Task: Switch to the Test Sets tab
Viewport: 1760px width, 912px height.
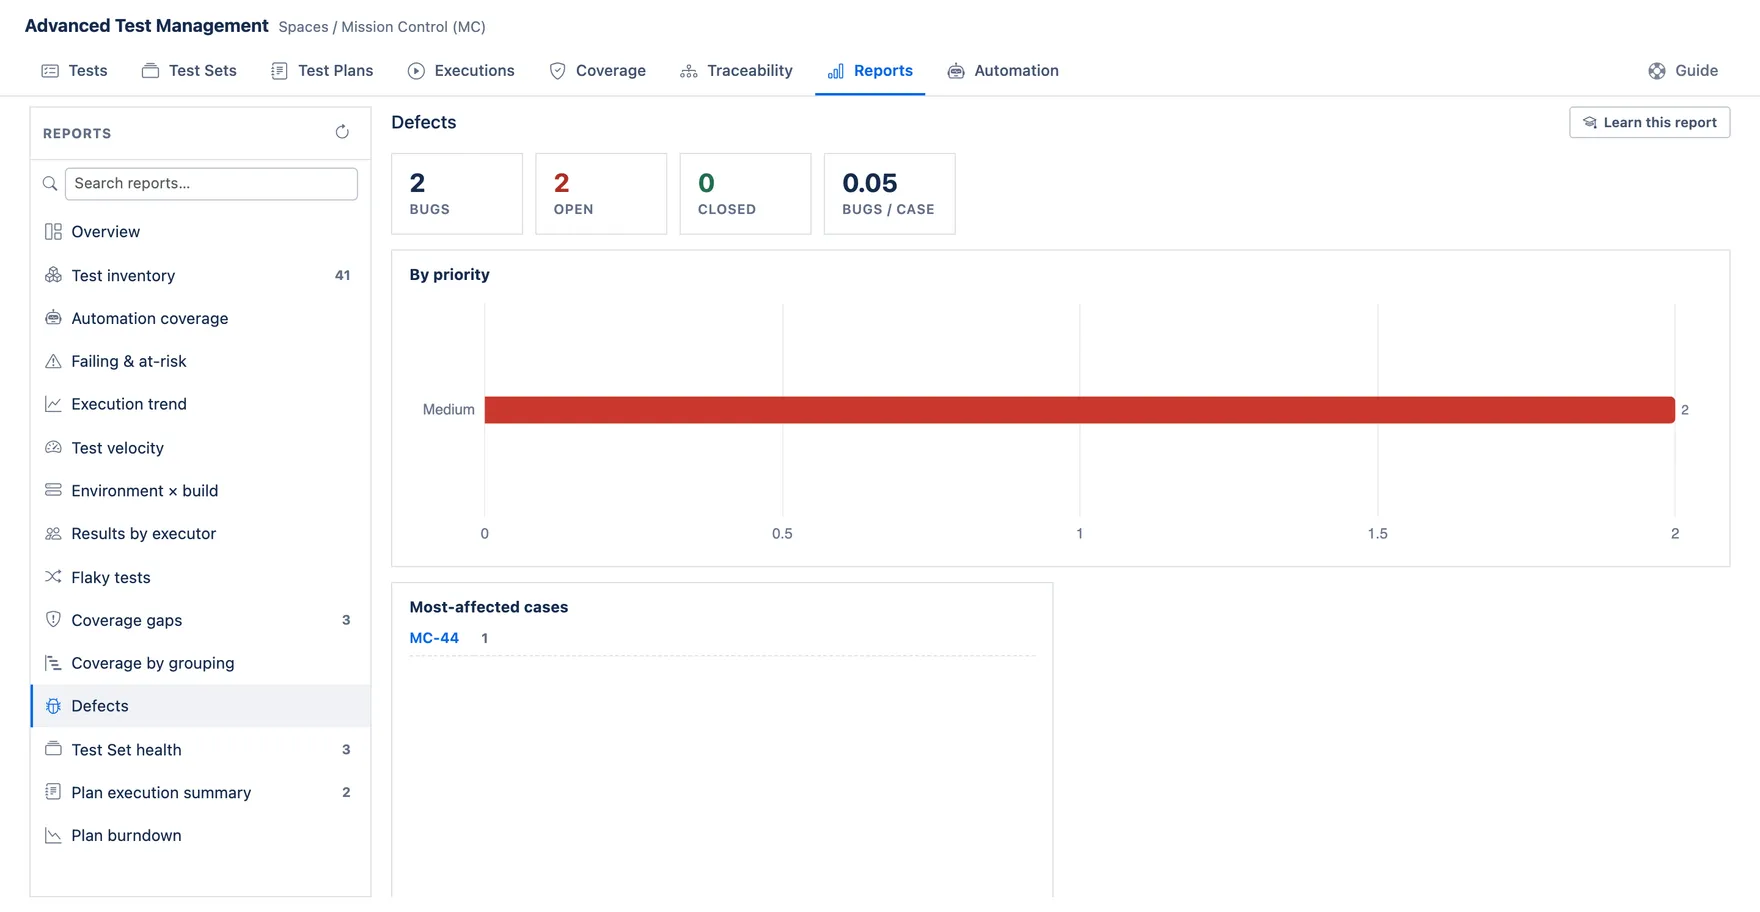Action: coord(190,71)
